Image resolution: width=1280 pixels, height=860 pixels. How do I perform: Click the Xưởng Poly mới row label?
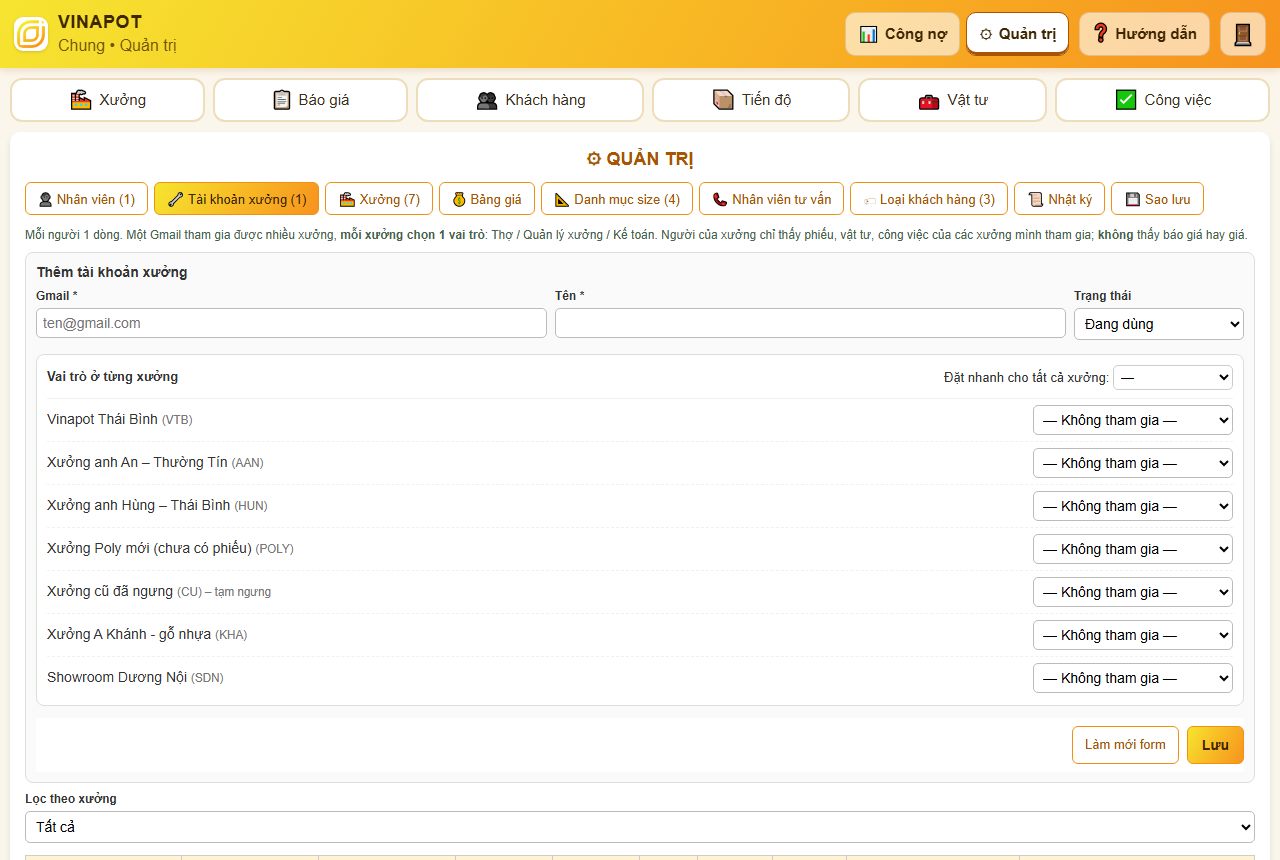coord(170,549)
